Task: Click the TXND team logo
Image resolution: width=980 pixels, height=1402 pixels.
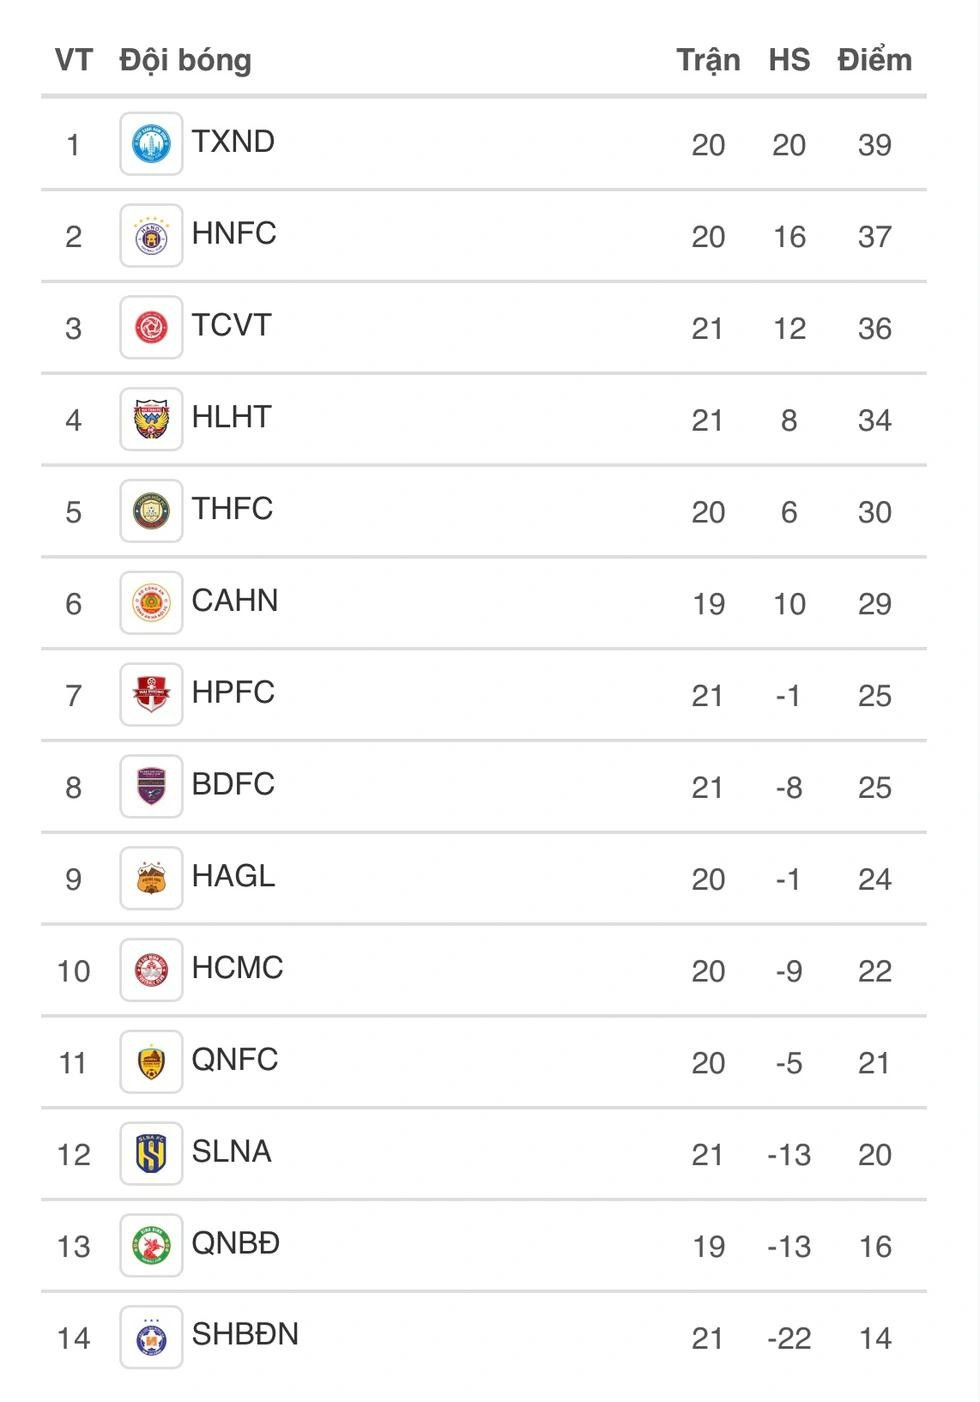Action: [151, 144]
